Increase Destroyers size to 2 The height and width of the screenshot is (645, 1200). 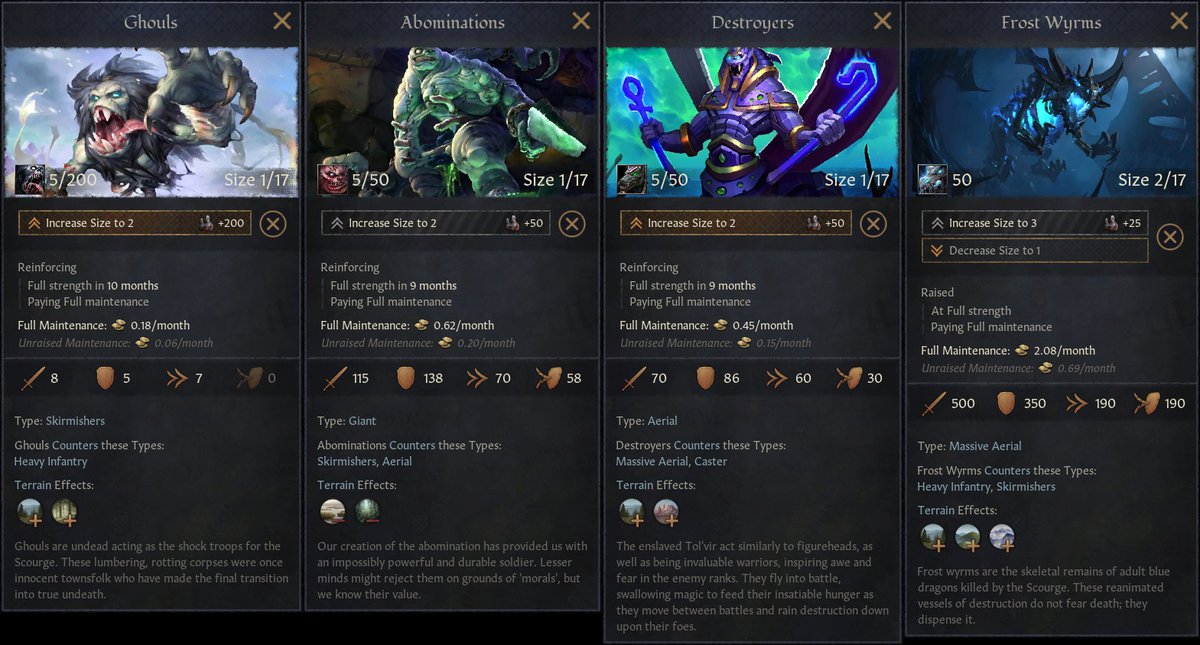tap(736, 223)
